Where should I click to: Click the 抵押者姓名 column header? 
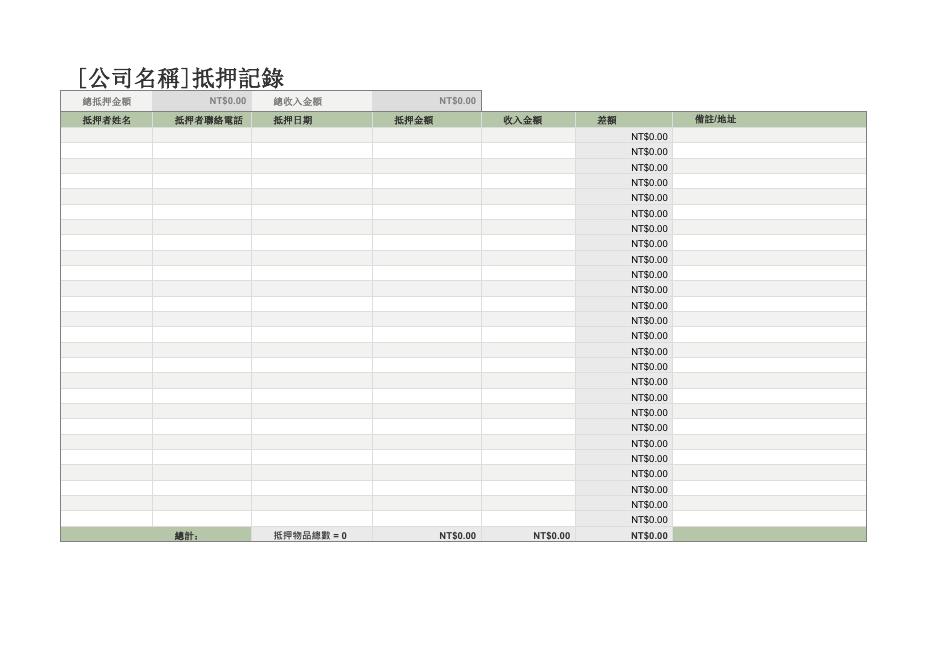pos(106,120)
